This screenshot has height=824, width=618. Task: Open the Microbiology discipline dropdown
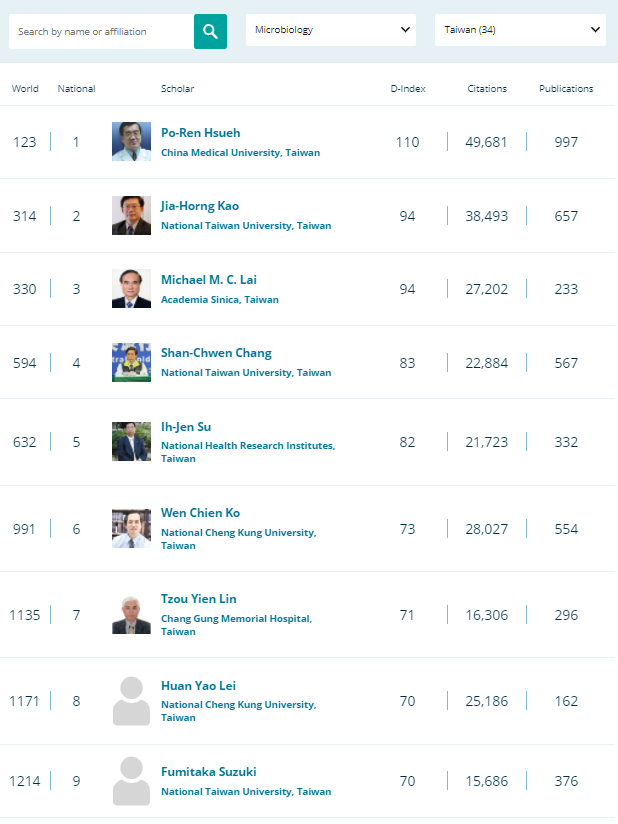(331, 30)
